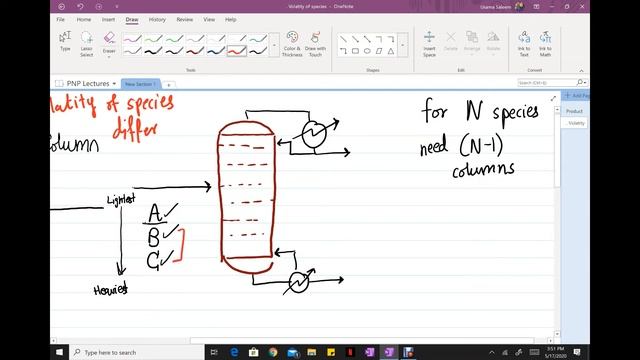
Task: Show hidden system tray icons
Action: (x=492, y=352)
